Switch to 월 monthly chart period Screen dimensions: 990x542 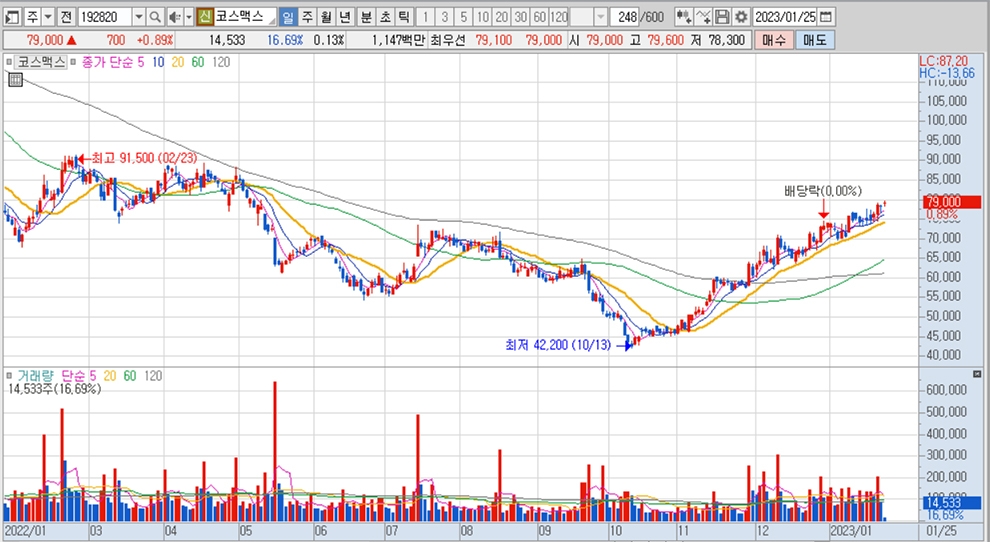[x=326, y=16]
